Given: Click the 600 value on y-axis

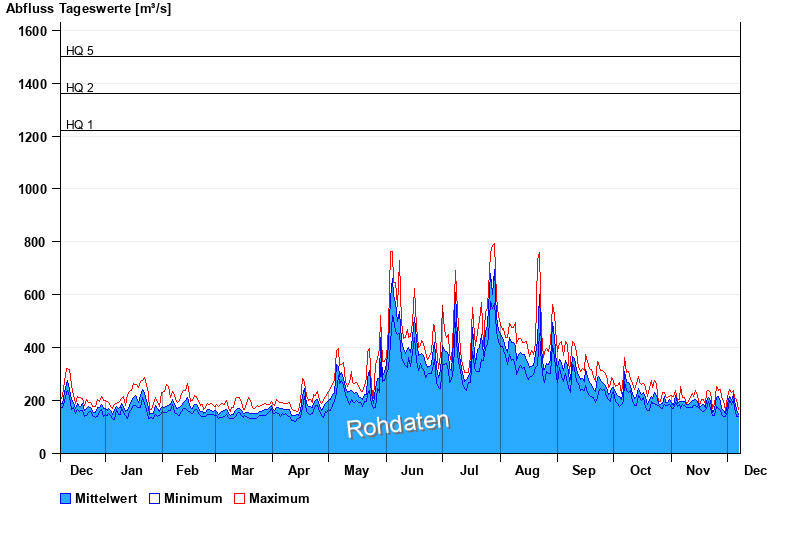Looking at the screenshot, I should tap(36, 295).
